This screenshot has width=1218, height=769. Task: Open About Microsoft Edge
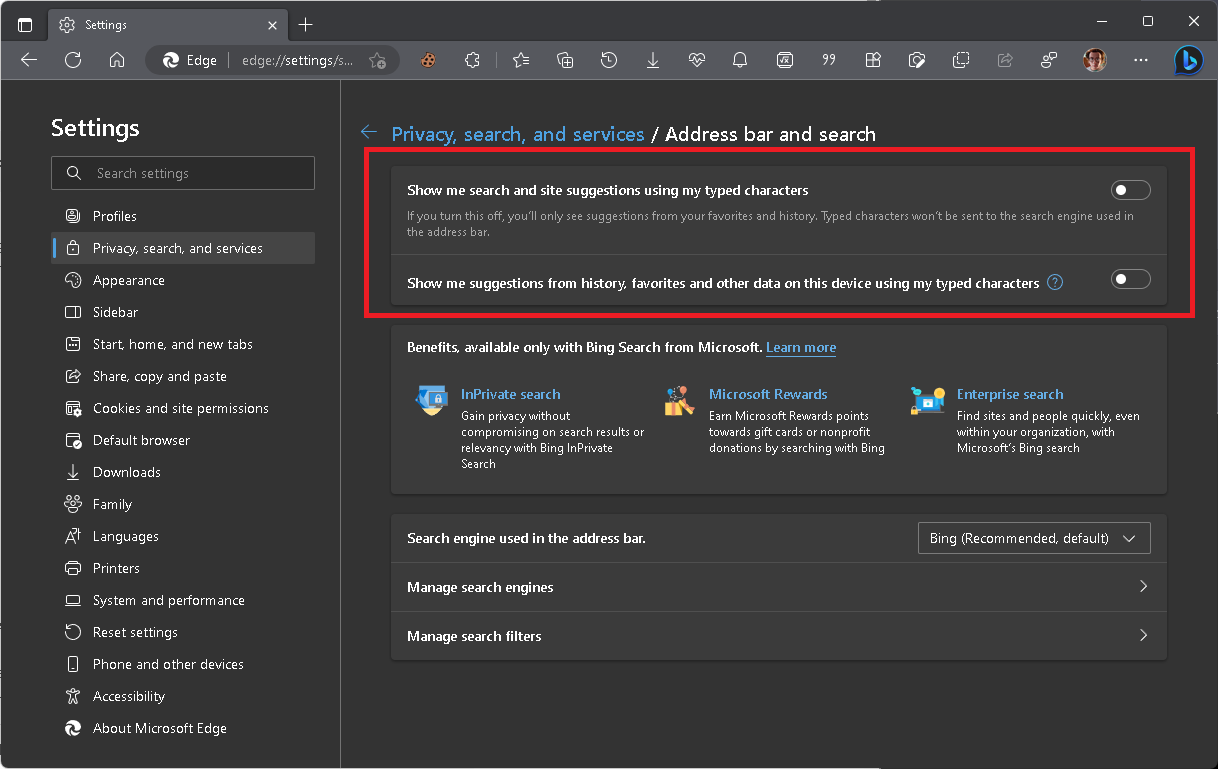[183, 728]
